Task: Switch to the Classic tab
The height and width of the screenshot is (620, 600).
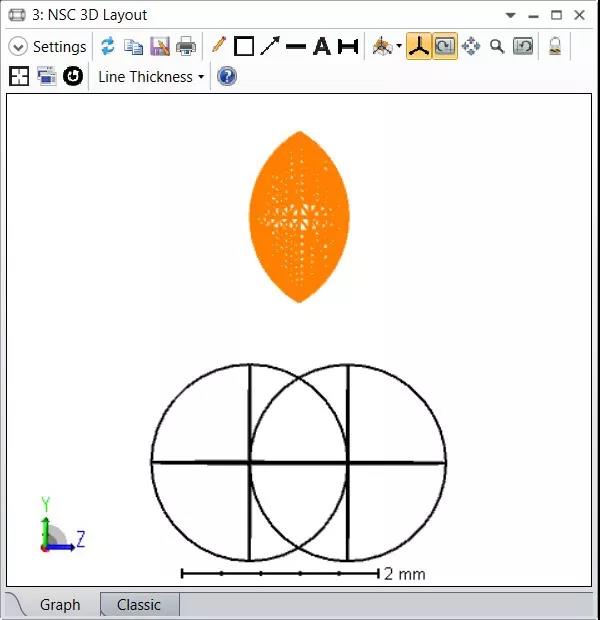Action: point(139,604)
